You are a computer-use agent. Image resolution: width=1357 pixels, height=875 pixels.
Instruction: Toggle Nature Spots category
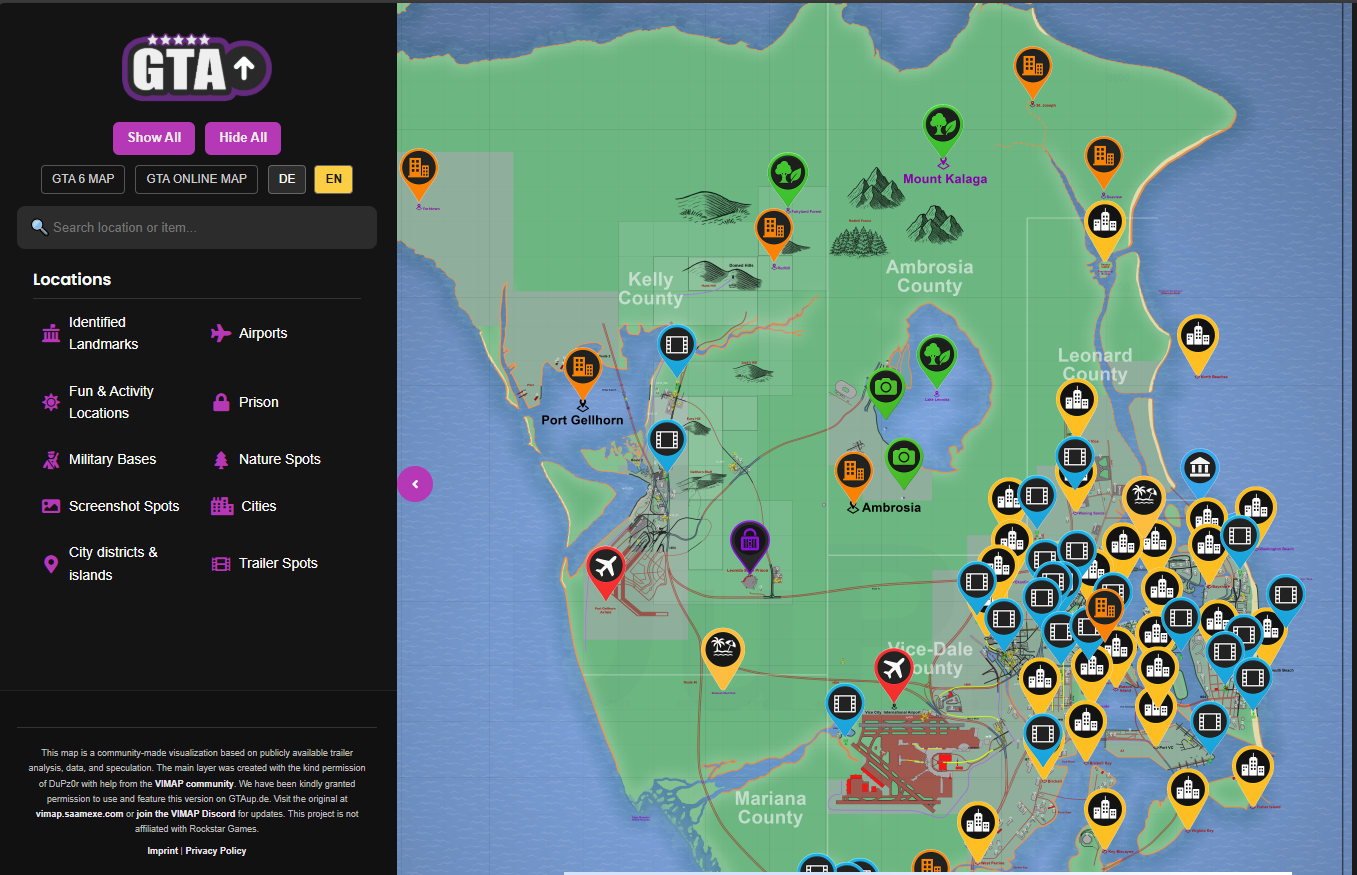(266, 459)
